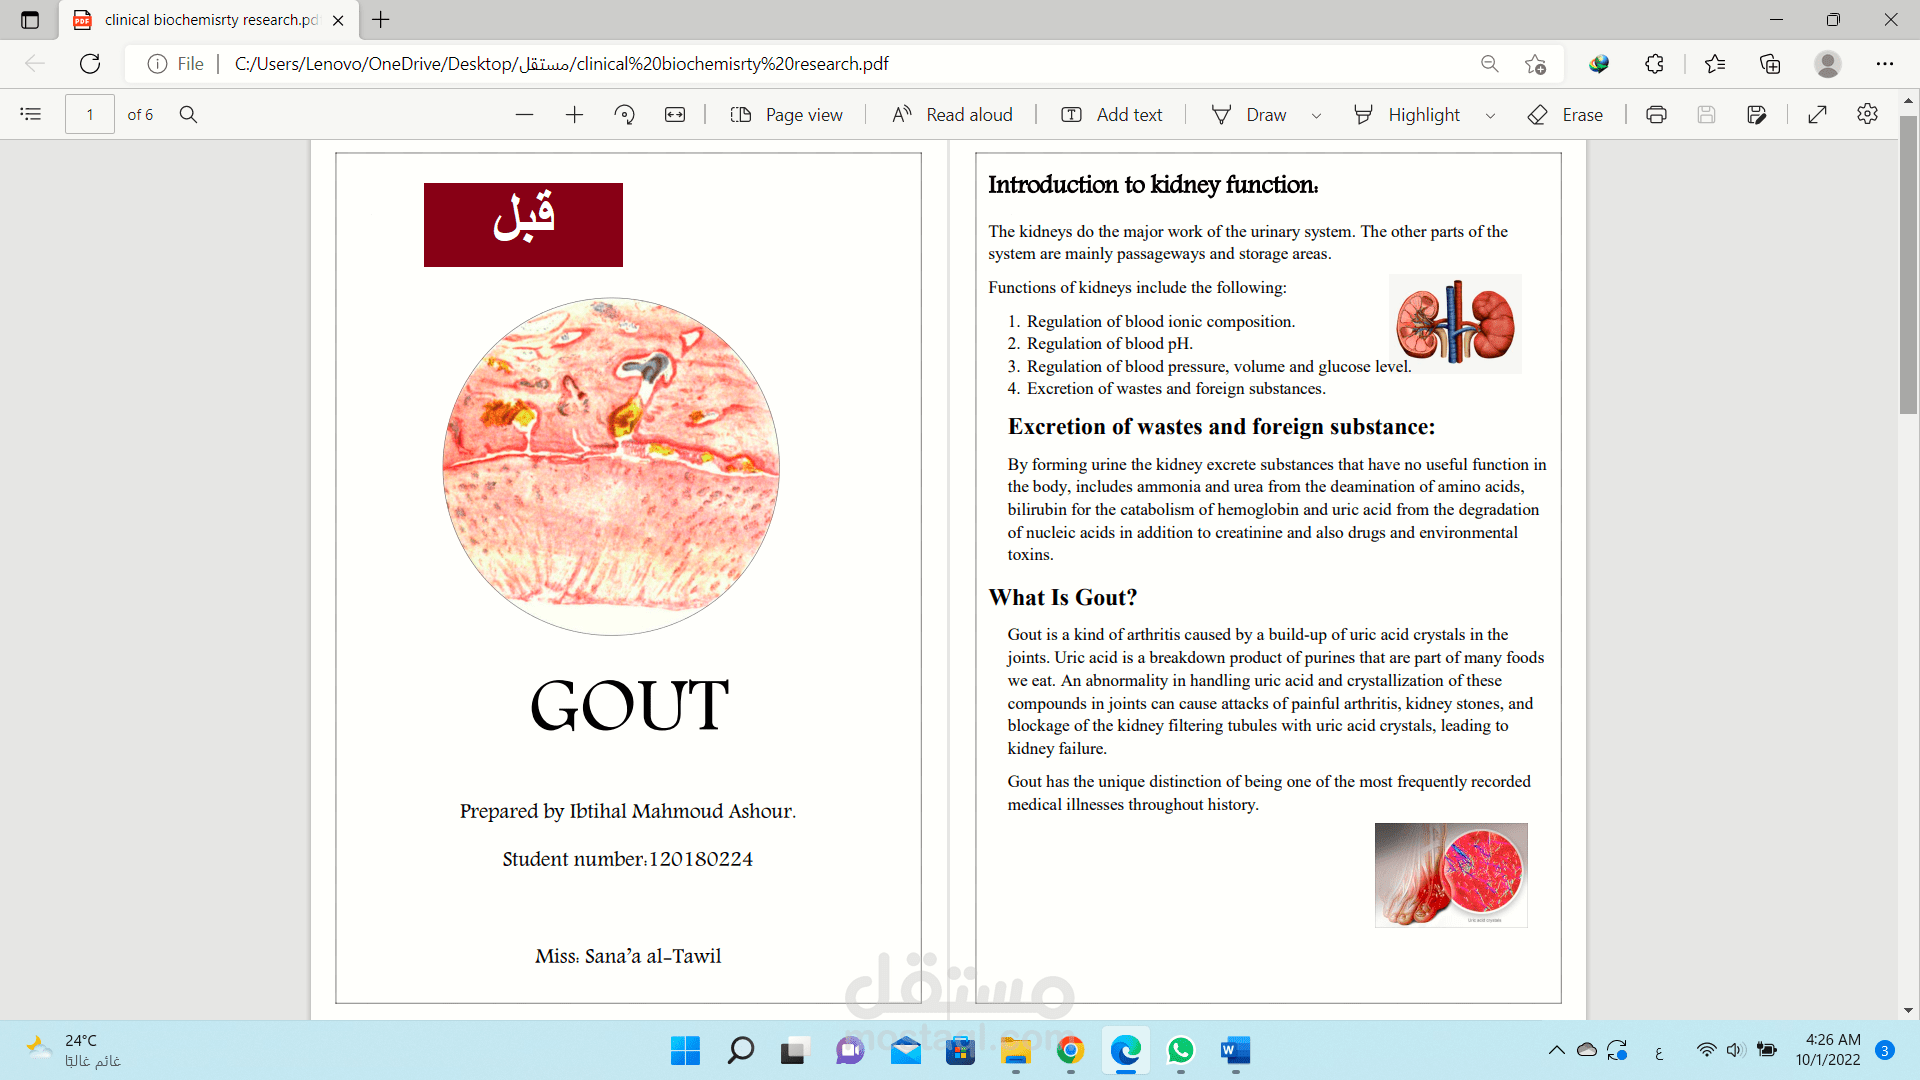Toggle the Highlight tool
Image resolution: width=1920 pixels, height=1080 pixels.
pos(1407,115)
